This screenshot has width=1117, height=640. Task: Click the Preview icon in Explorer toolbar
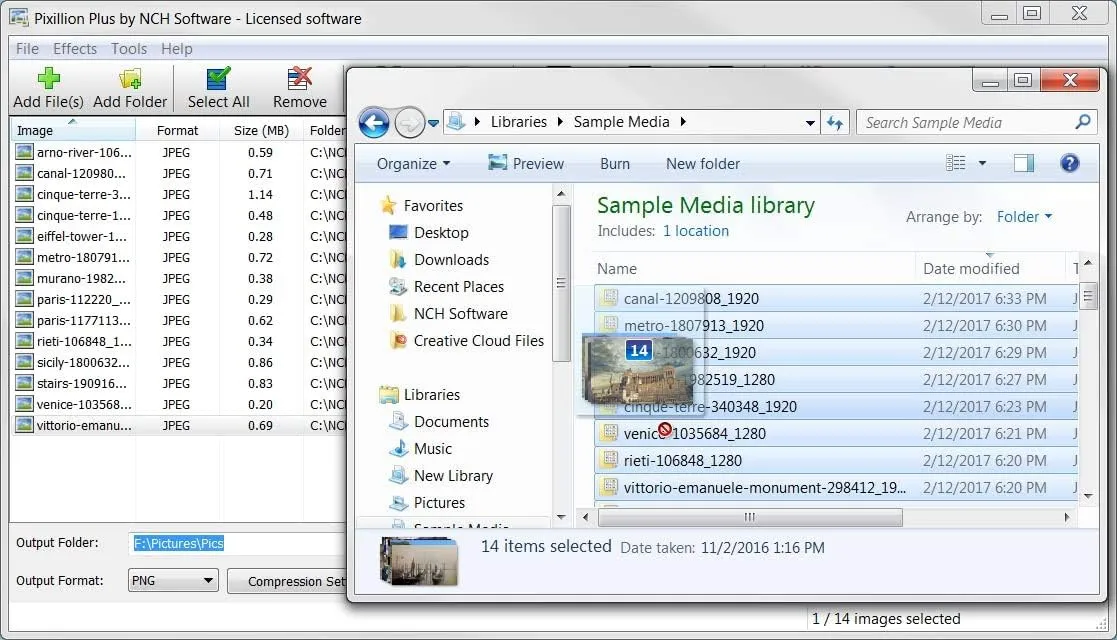point(497,163)
